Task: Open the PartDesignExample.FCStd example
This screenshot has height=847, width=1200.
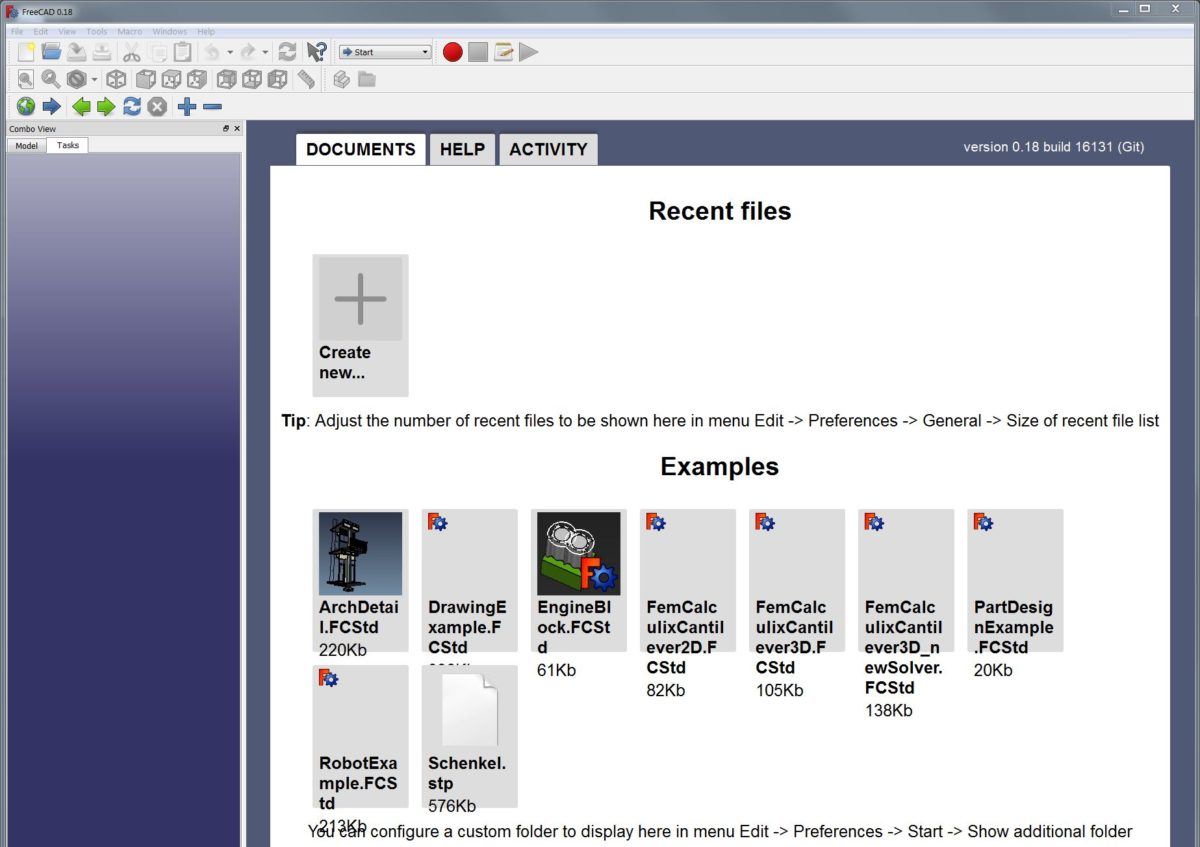Action: point(1015,581)
